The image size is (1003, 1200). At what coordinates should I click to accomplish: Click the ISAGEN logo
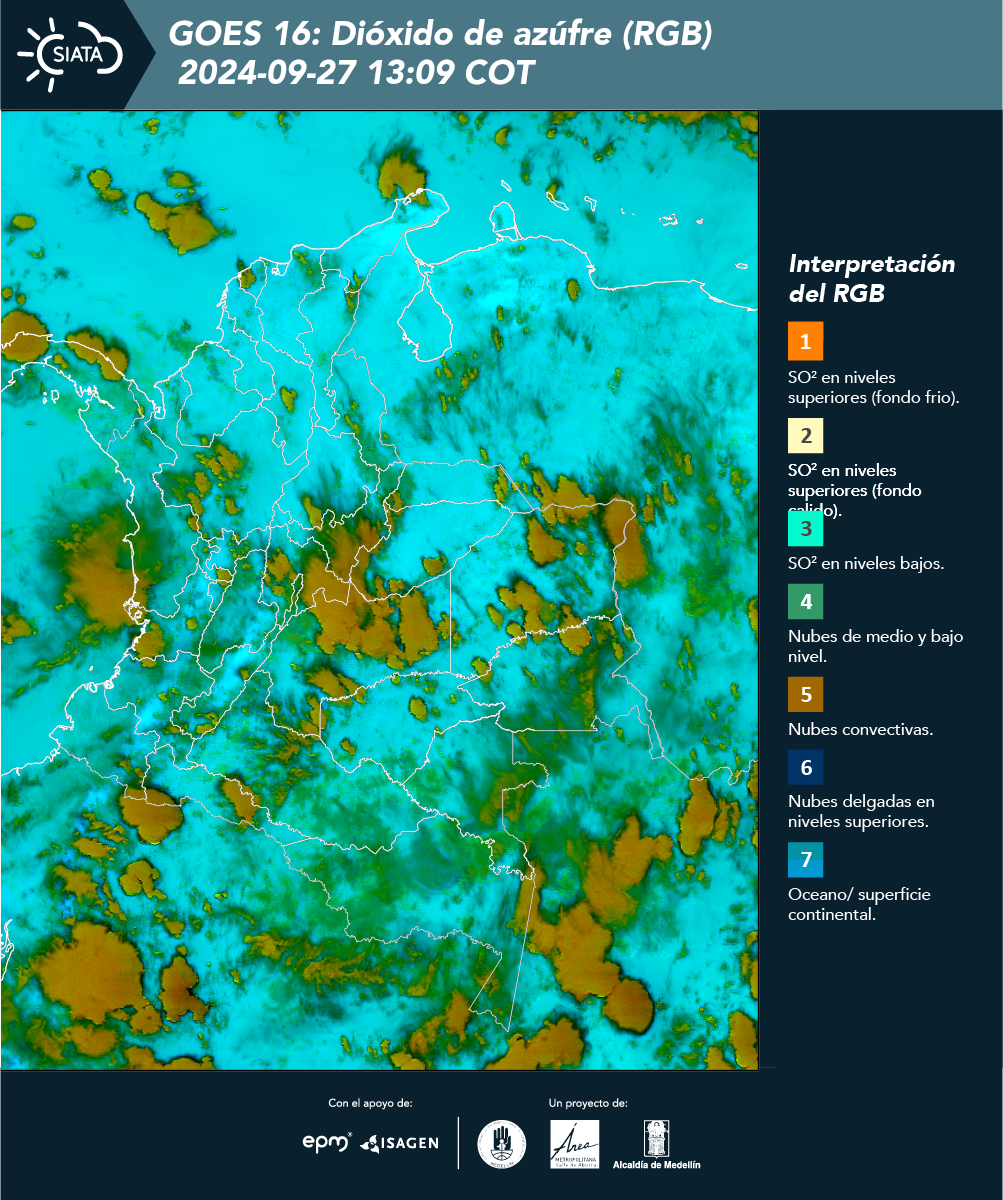point(399,1142)
